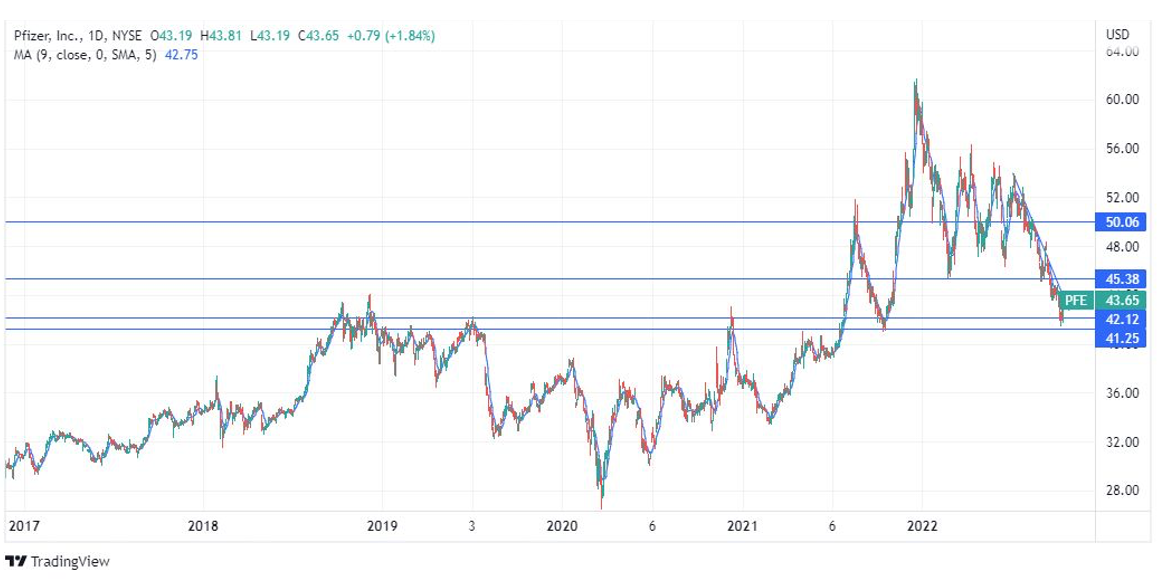Select the 2018 time axis label
The height and width of the screenshot is (588, 1160).
point(203,526)
